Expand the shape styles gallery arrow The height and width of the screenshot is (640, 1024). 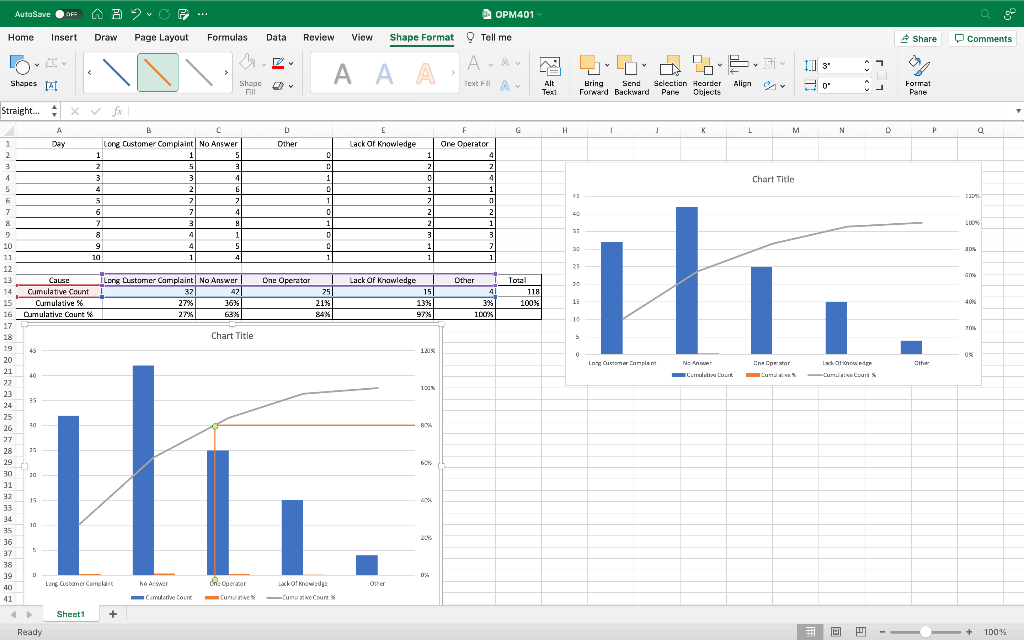click(226, 72)
